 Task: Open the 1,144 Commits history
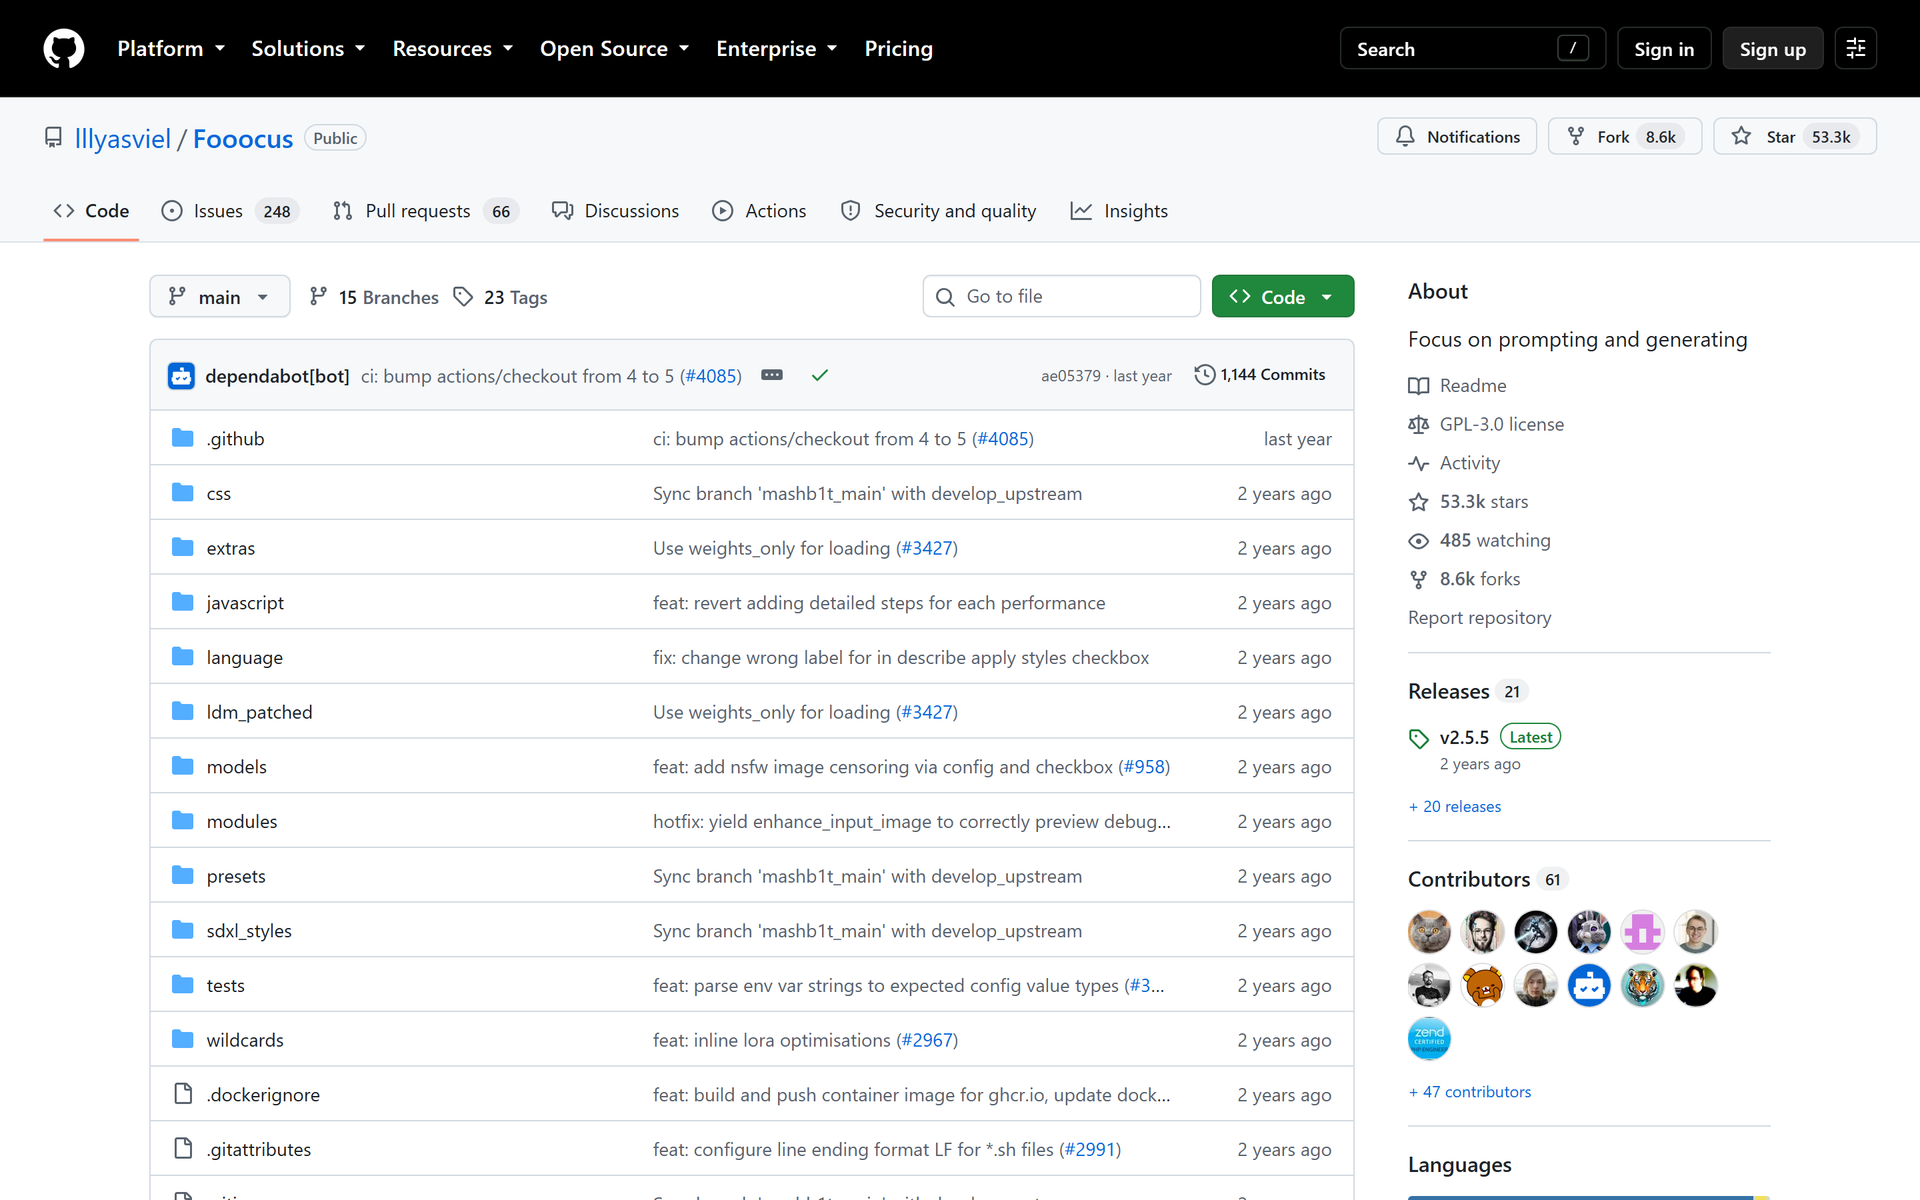pos(1260,374)
